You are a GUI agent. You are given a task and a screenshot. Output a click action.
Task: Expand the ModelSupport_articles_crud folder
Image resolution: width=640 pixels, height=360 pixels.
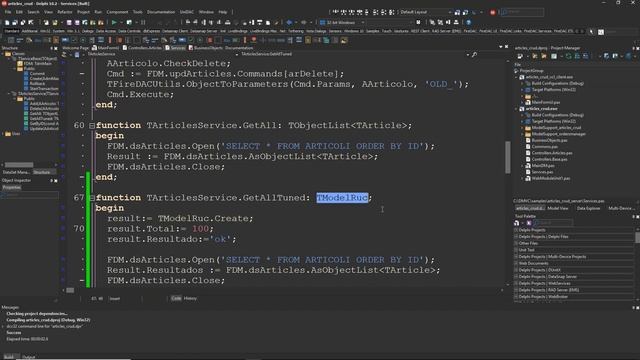pos(522,128)
